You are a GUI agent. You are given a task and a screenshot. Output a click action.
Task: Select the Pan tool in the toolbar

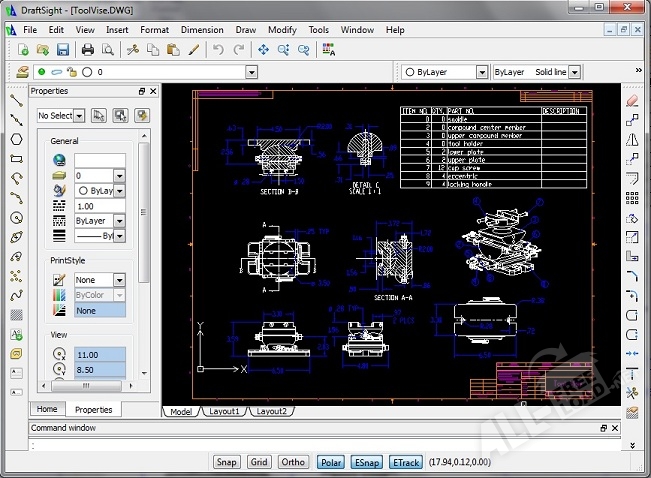click(264, 49)
